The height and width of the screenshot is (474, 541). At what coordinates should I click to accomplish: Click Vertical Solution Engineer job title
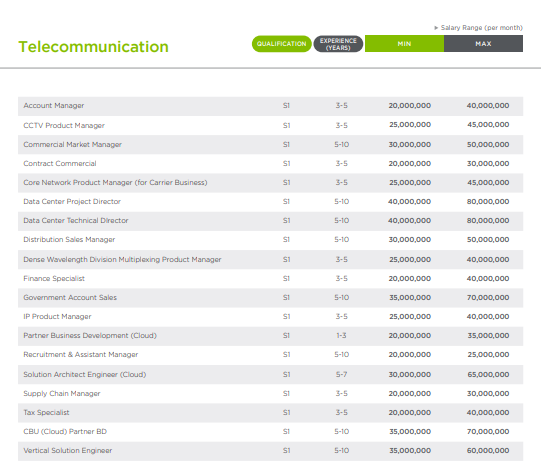click(x=68, y=450)
